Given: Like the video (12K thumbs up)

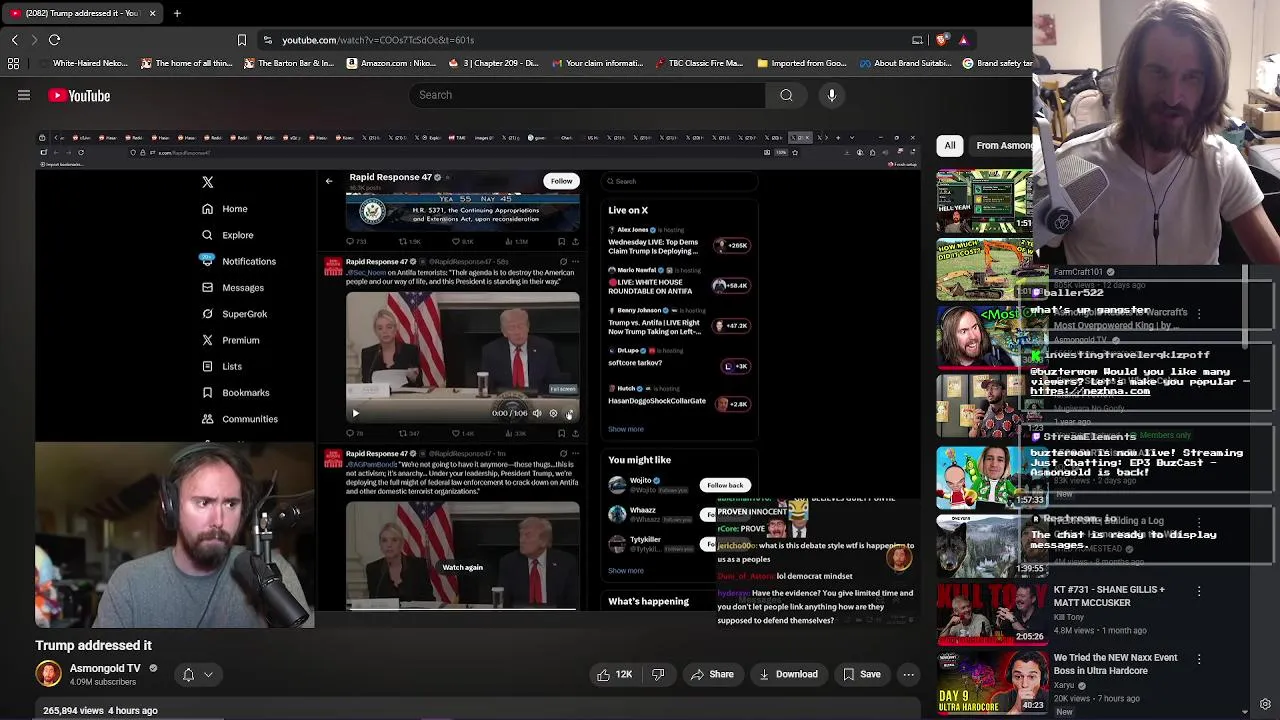Looking at the screenshot, I should (x=614, y=674).
